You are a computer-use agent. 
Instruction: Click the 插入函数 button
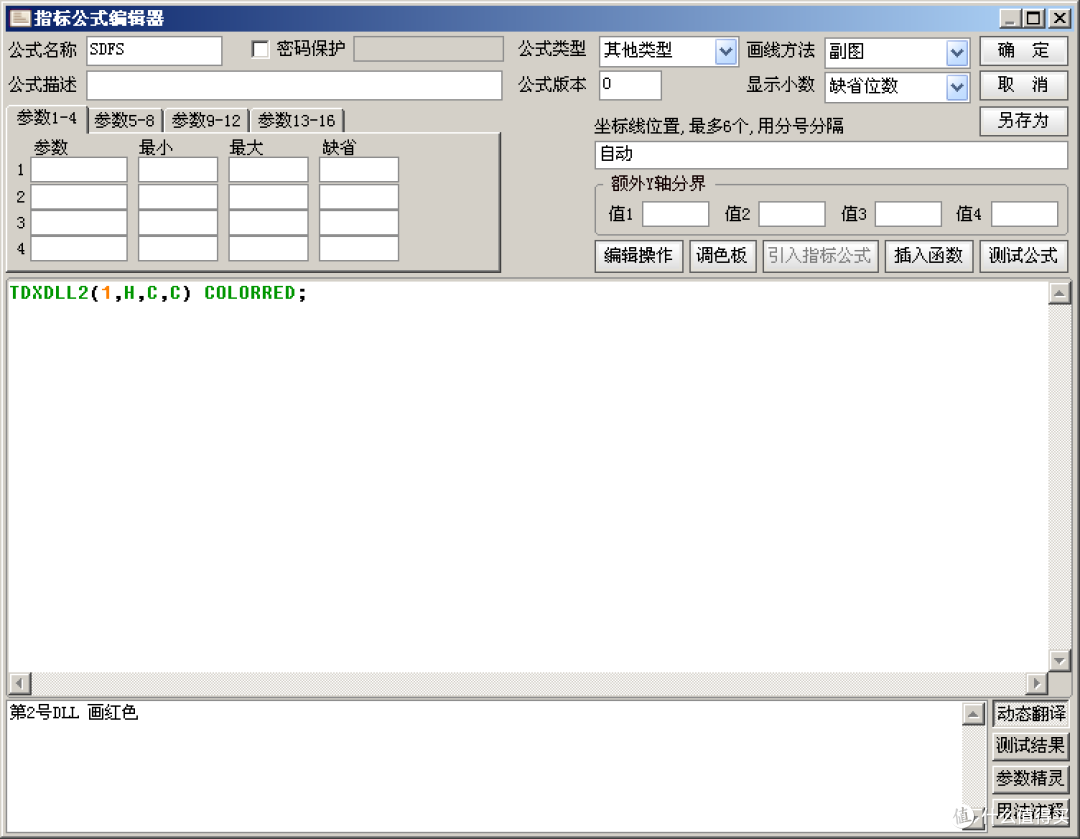pyautogui.click(x=928, y=256)
